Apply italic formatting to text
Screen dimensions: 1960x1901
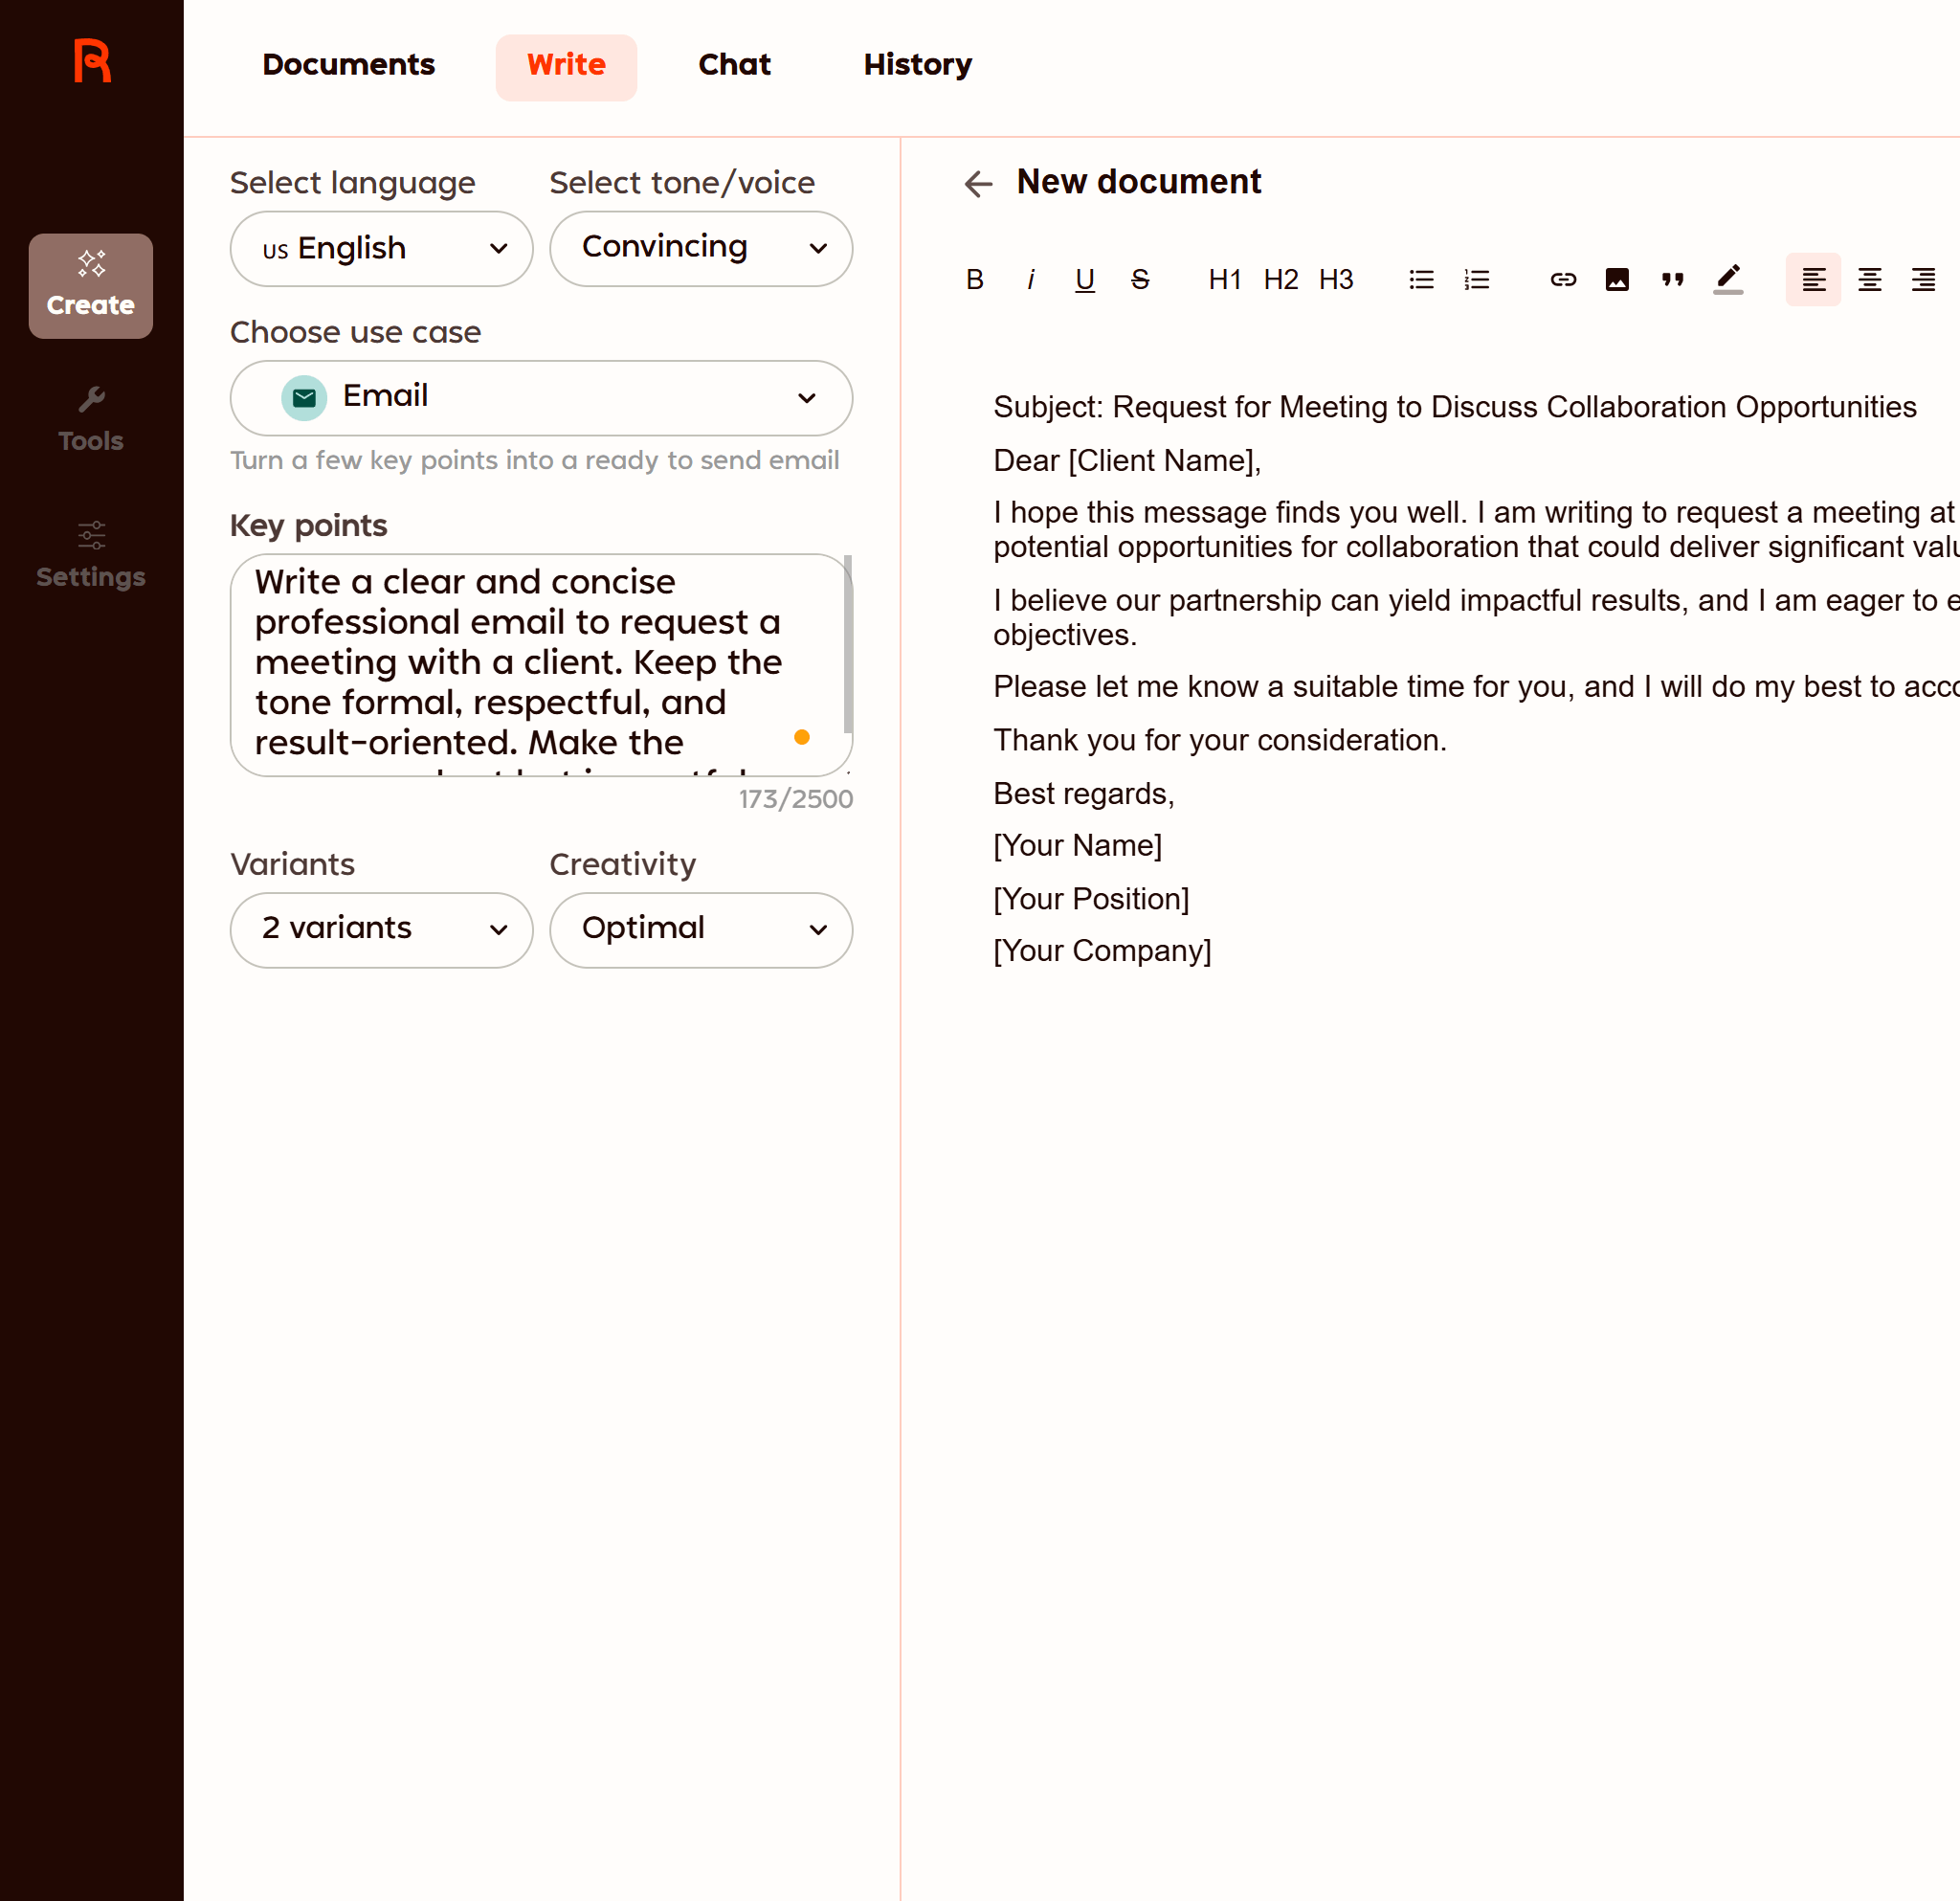pyautogui.click(x=1030, y=280)
